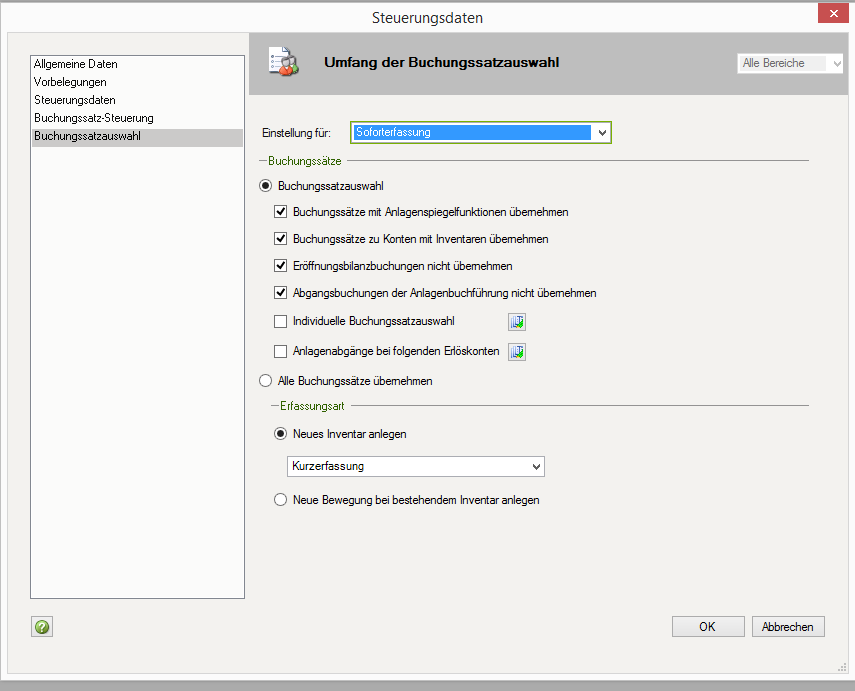
Task: Uncheck Buchungssätze zu Konten mit Inventaren übernehmen
Action: (281, 239)
